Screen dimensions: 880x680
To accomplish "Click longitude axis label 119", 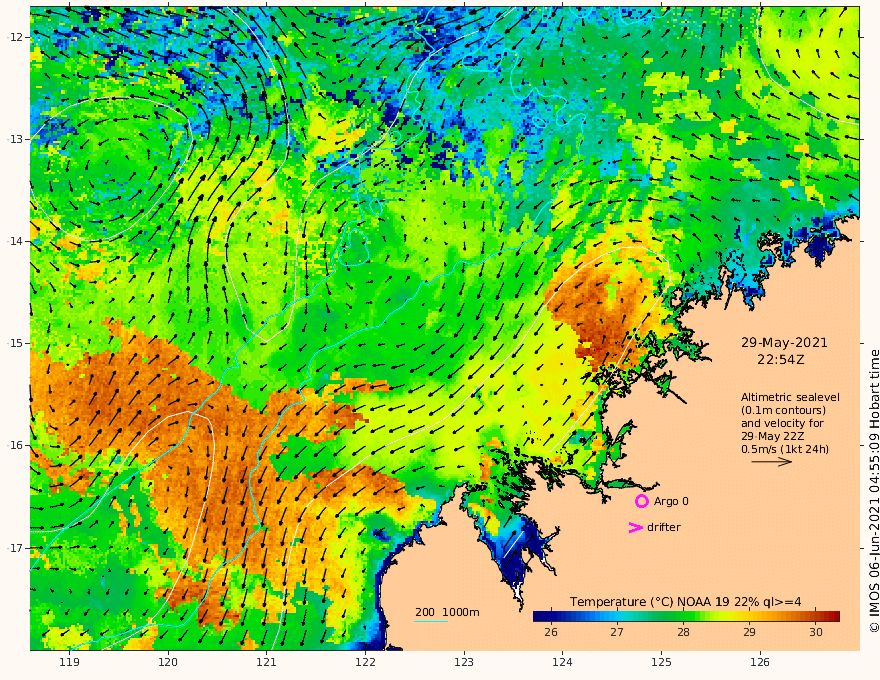I will coord(70,663).
